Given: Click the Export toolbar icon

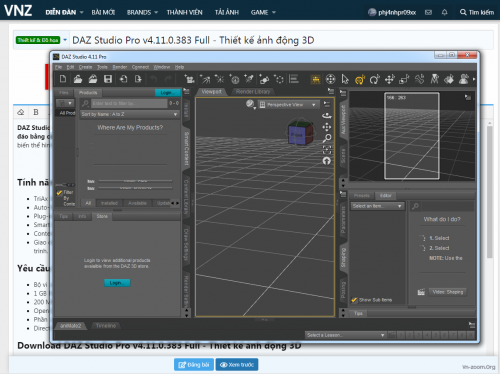Looking at the screenshot, I should [138, 79].
